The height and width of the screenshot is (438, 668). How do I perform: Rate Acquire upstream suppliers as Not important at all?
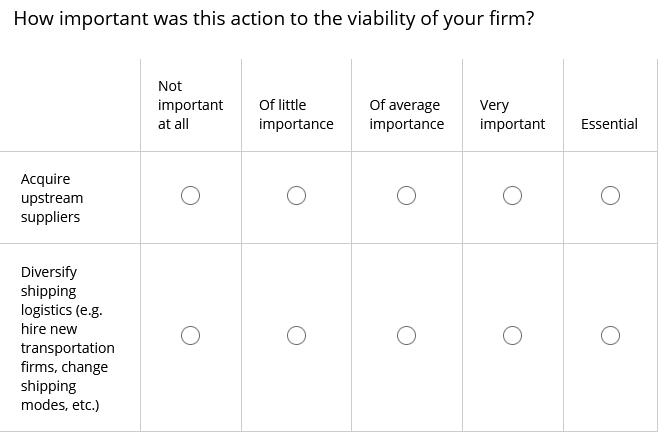(190, 196)
